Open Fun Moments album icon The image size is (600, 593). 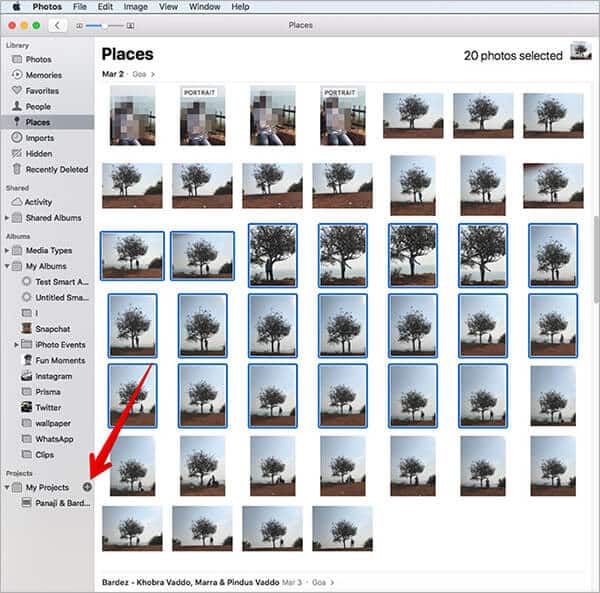click(x=26, y=360)
